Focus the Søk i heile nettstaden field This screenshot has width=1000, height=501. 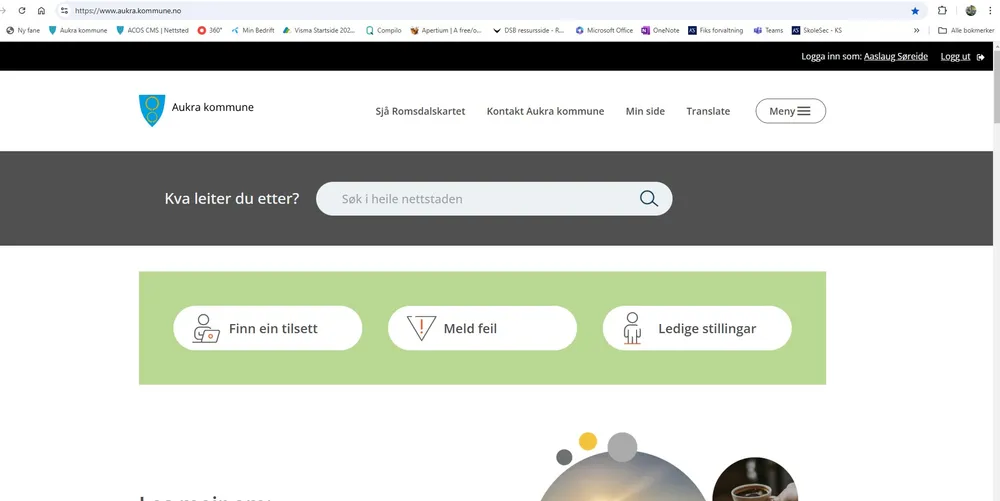[494, 199]
